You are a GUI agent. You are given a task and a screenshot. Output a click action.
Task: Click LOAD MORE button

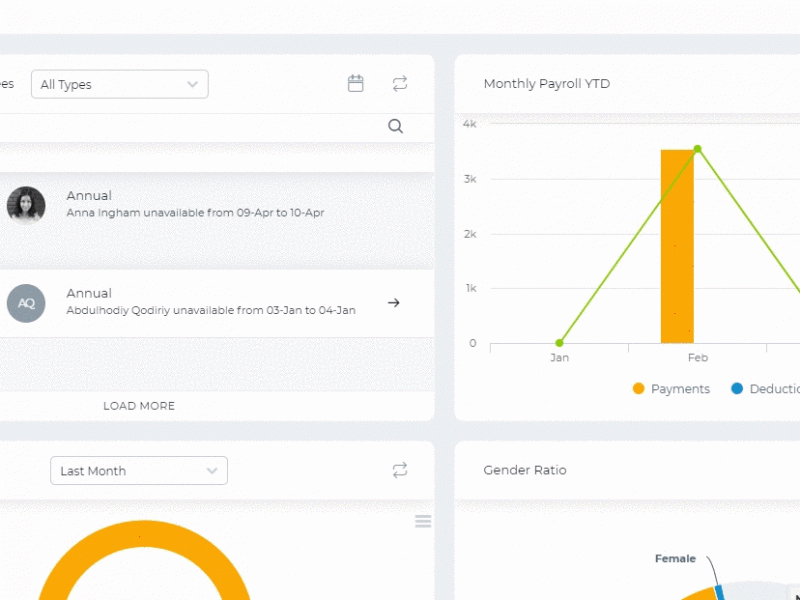point(139,406)
